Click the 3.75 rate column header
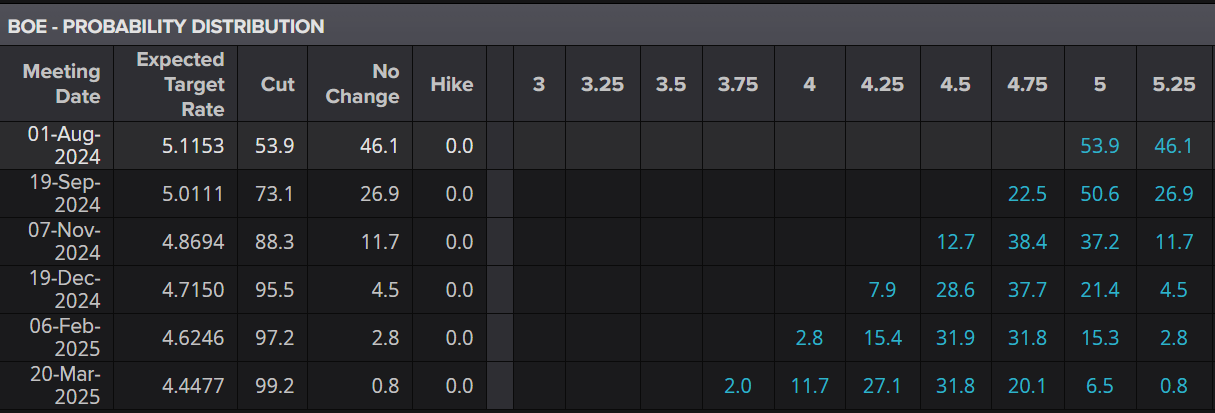 [x=738, y=84]
